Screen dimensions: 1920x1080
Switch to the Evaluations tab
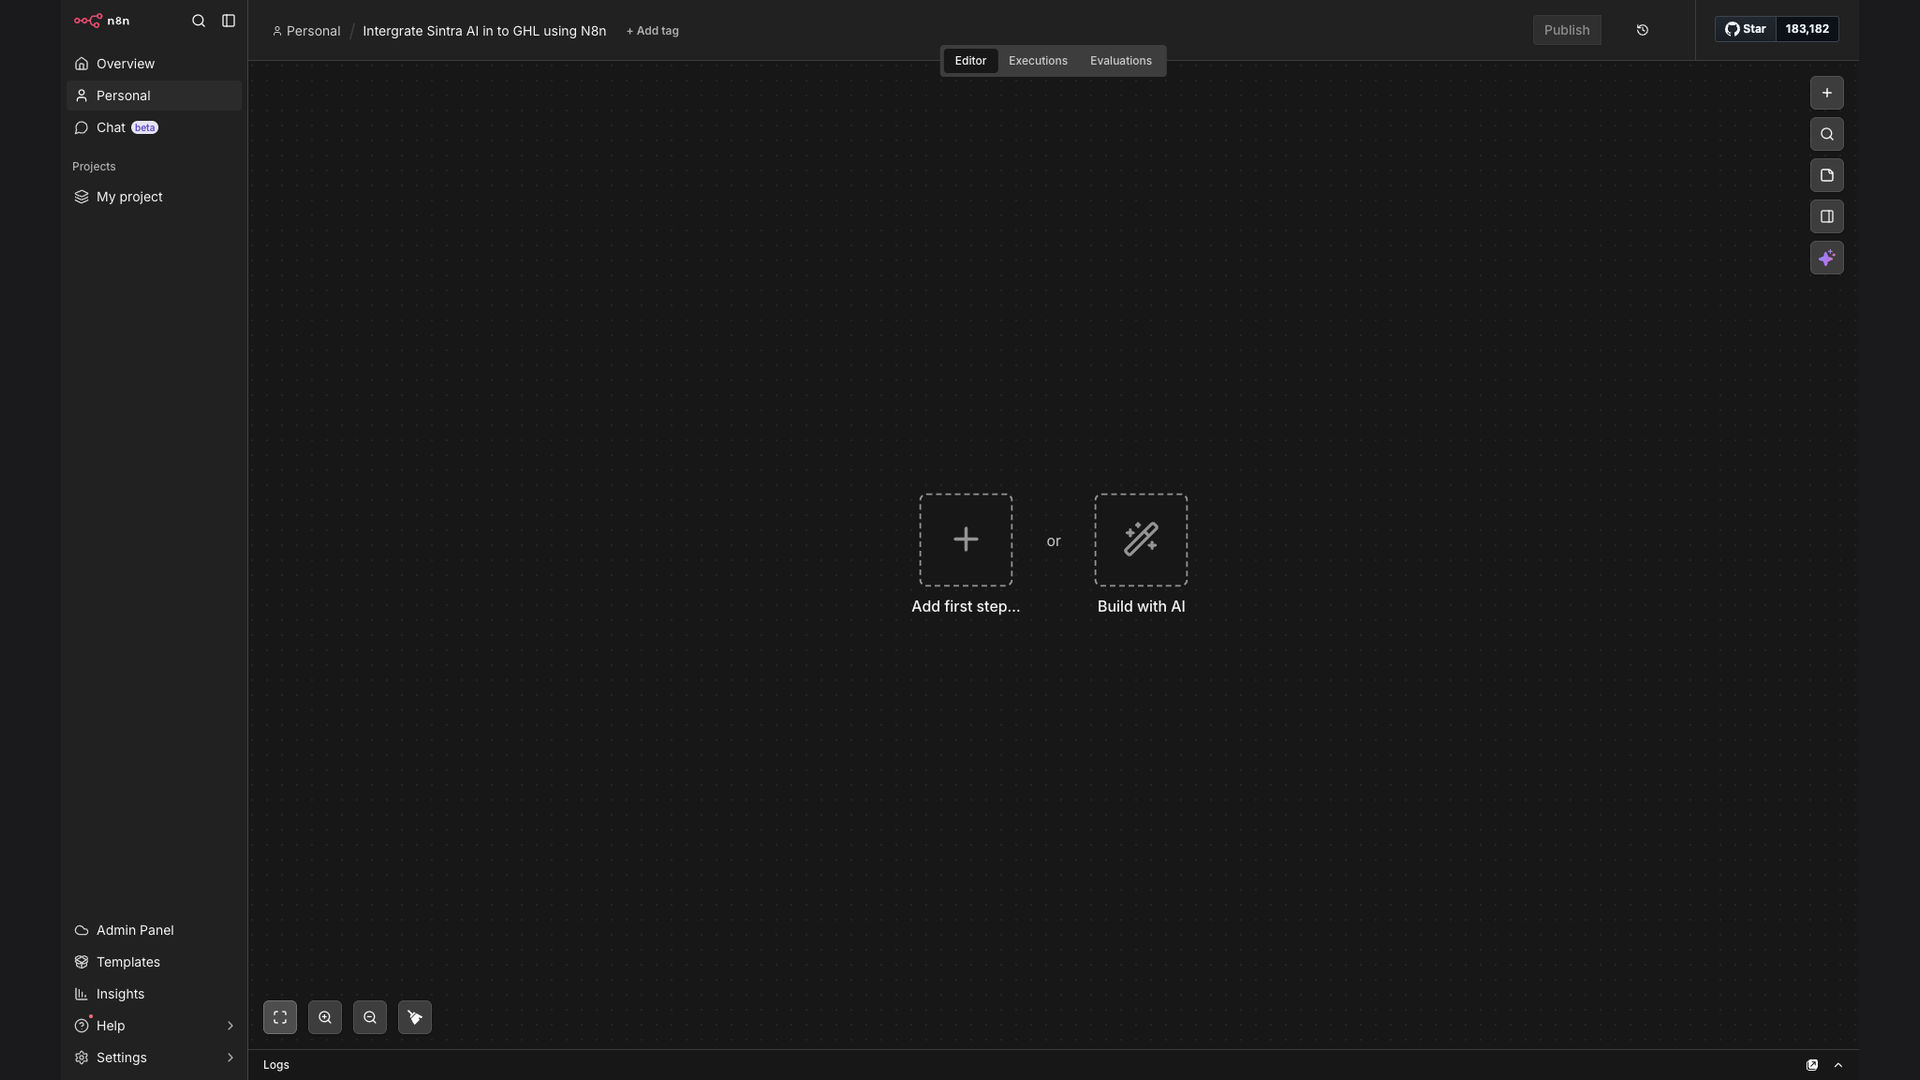tap(1121, 61)
